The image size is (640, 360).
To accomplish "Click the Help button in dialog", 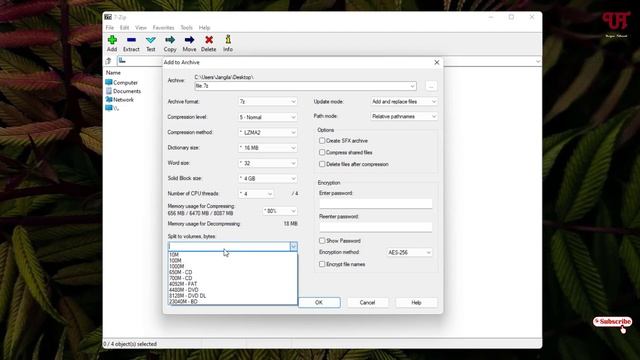I will click(416, 302).
